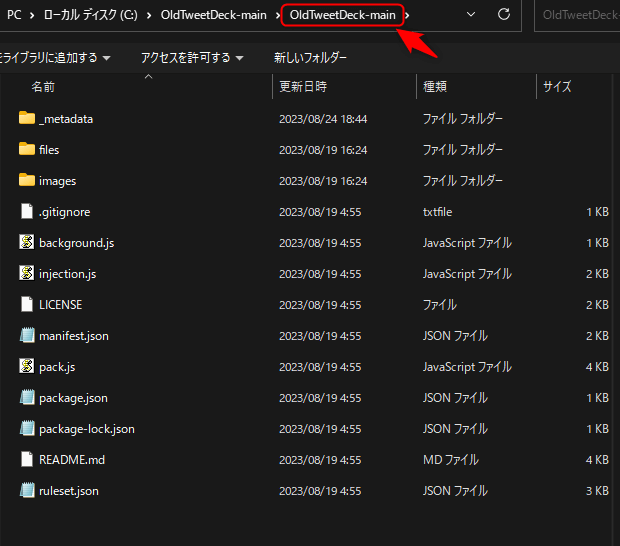The width and height of the screenshot is (620, 546).
Task: Select the package-lock.json file name
Action: click(x=87, y=429)
